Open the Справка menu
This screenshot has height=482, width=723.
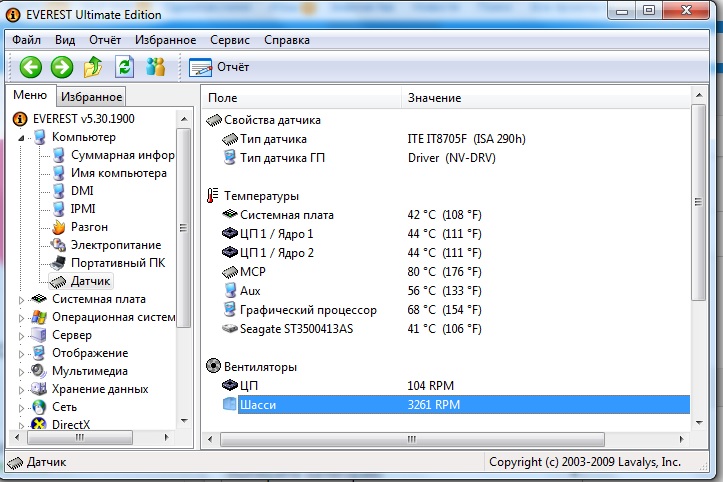coord(287,40)
